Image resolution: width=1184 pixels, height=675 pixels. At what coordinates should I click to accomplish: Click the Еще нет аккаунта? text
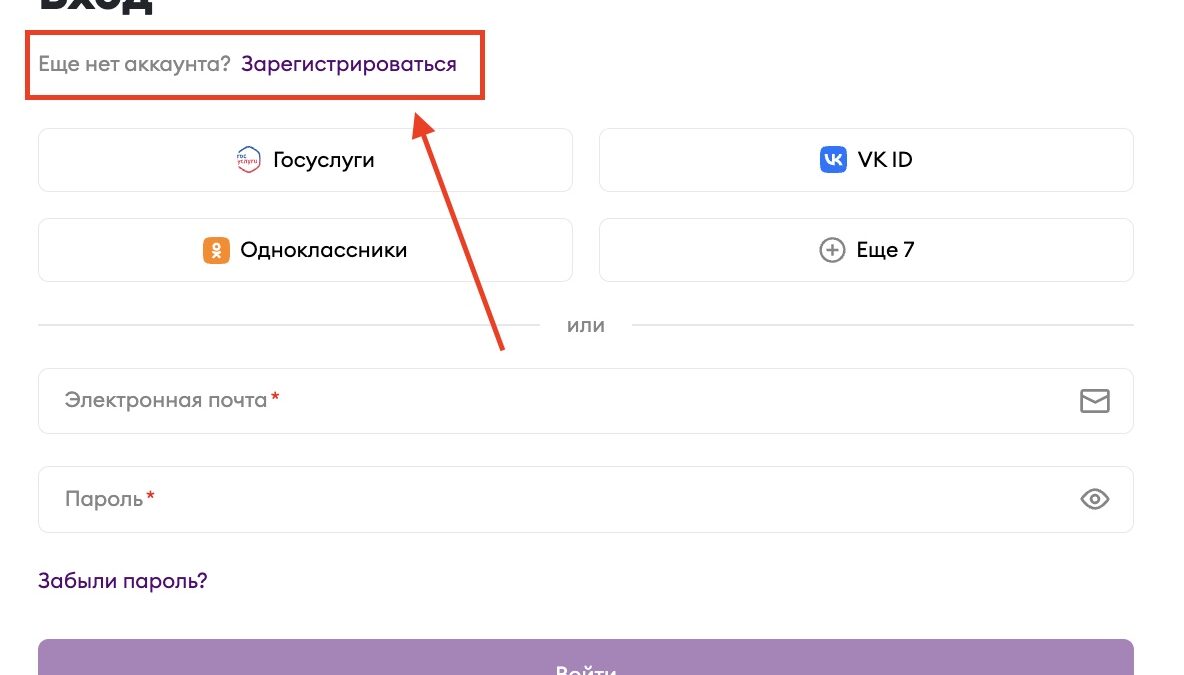(x=134, y=64)
